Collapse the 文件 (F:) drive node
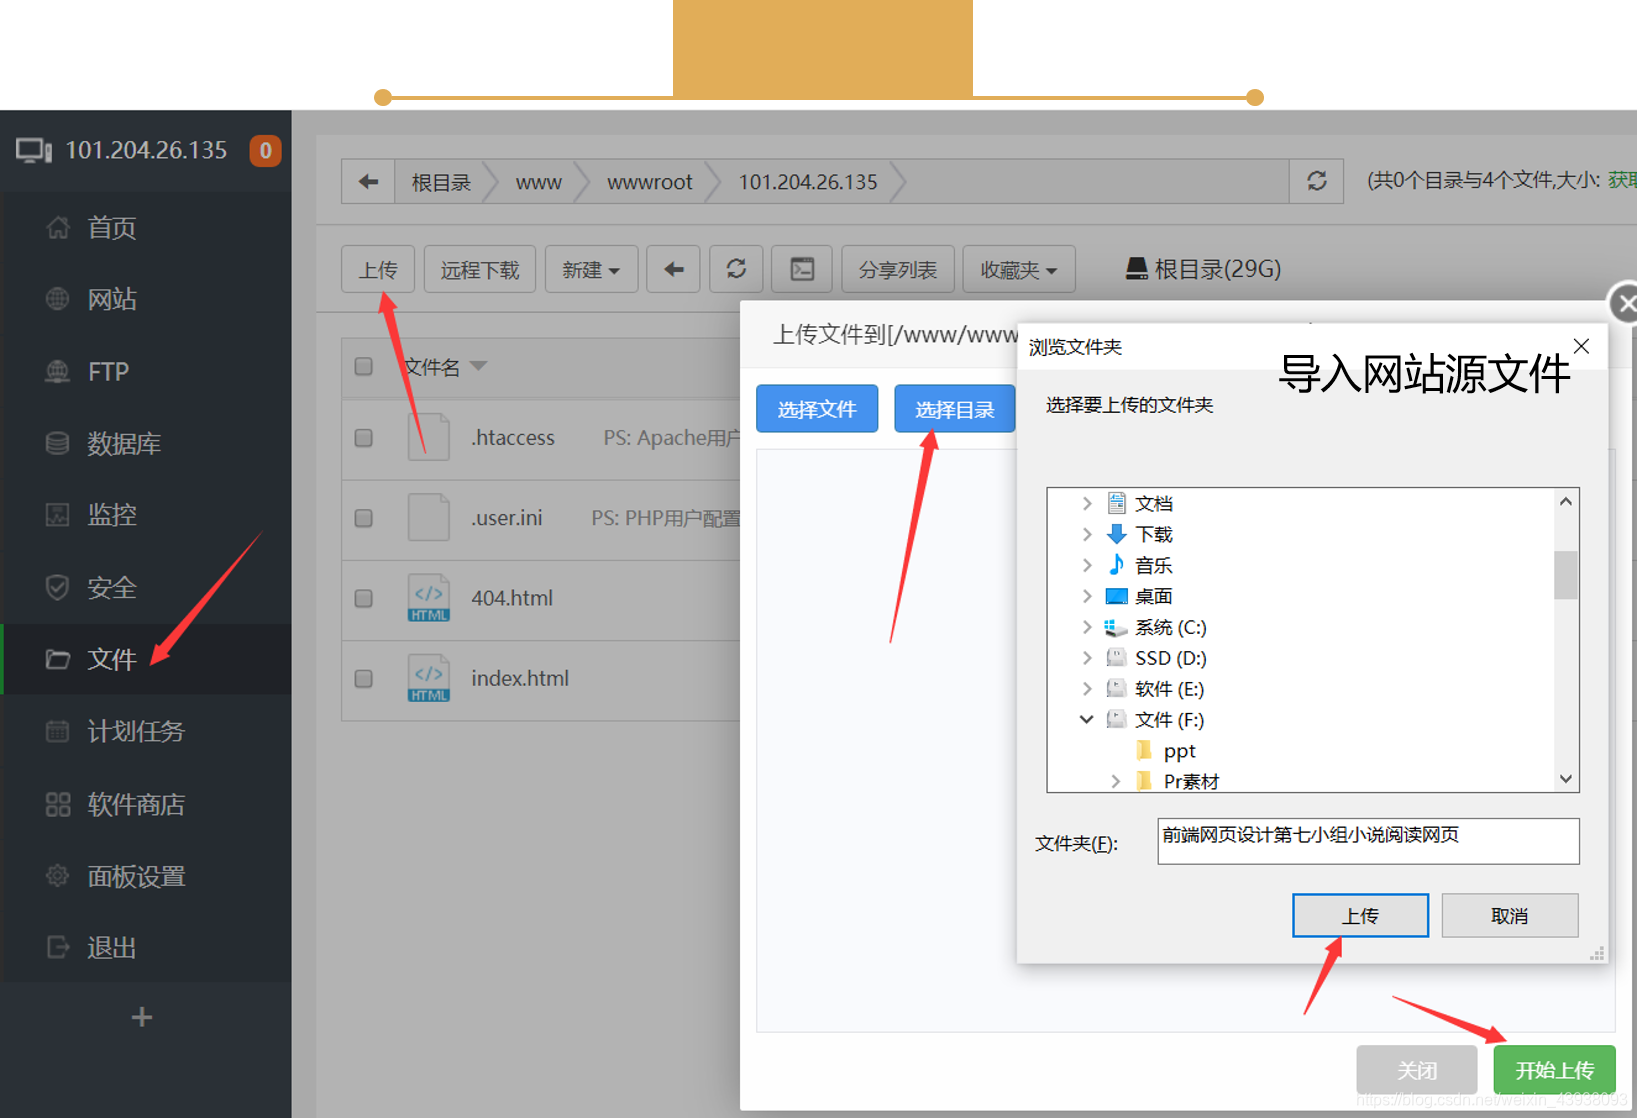Viewport: 1637px width, 1118px height. pos(1087,720)
